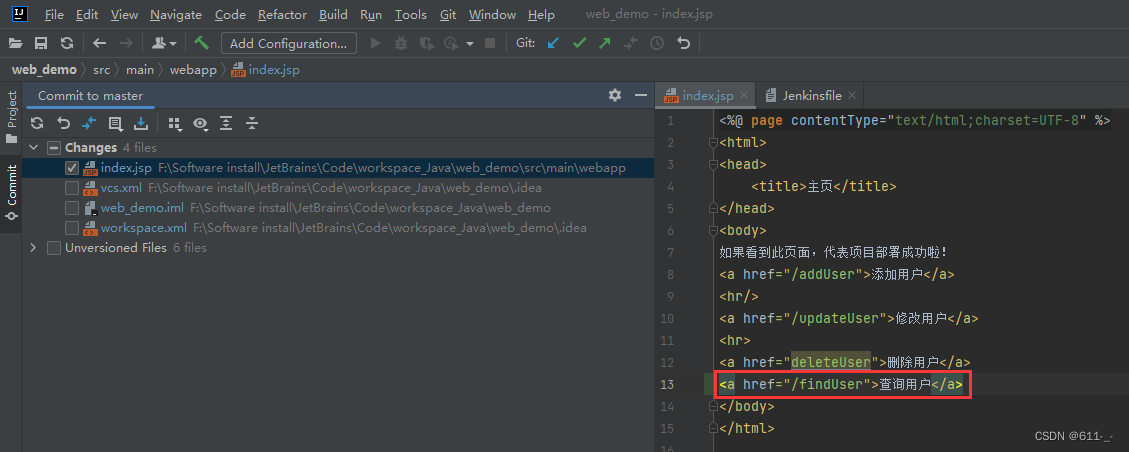Click the Changelists icon in Commit panel

pyautogui.click(x=115, y=124)
